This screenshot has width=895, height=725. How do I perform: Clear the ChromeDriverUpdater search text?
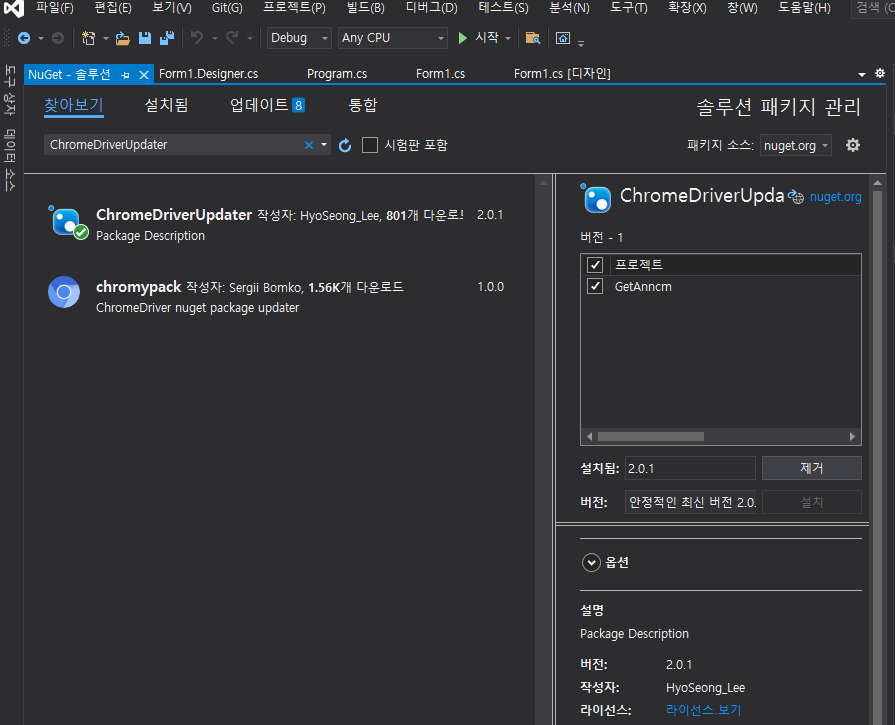click(309, 145)
